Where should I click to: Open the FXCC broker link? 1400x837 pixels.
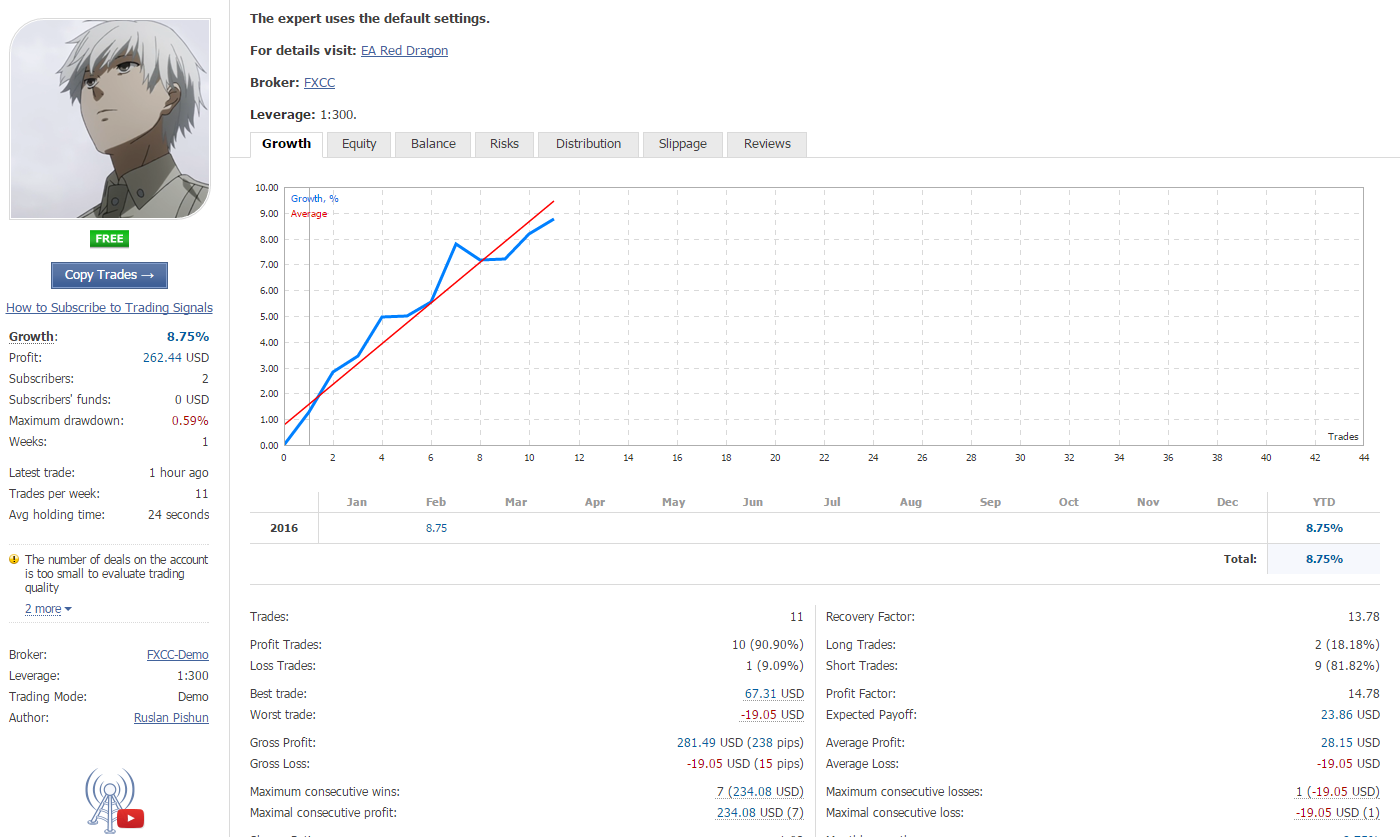319,83
